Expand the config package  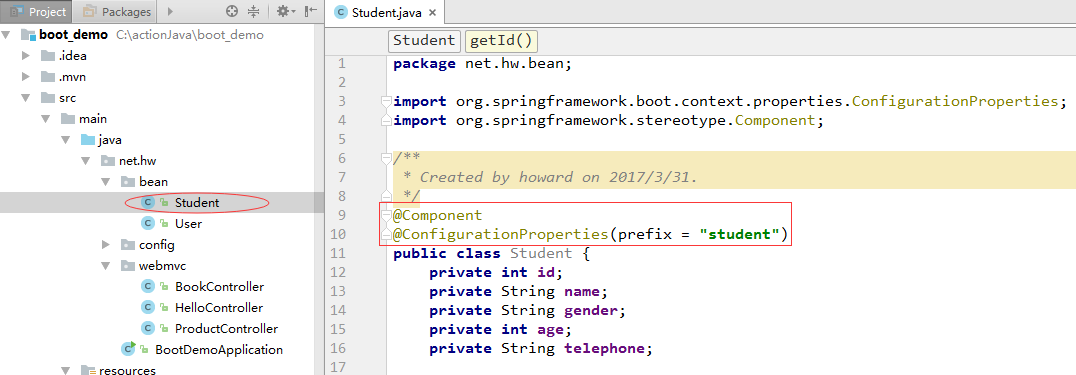tap(106, 245)
